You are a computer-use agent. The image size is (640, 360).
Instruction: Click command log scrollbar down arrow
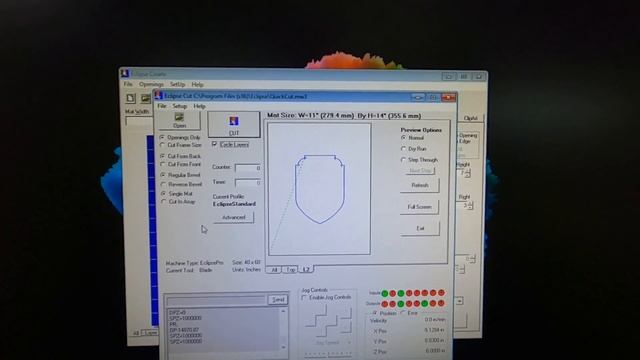(283, 347)
